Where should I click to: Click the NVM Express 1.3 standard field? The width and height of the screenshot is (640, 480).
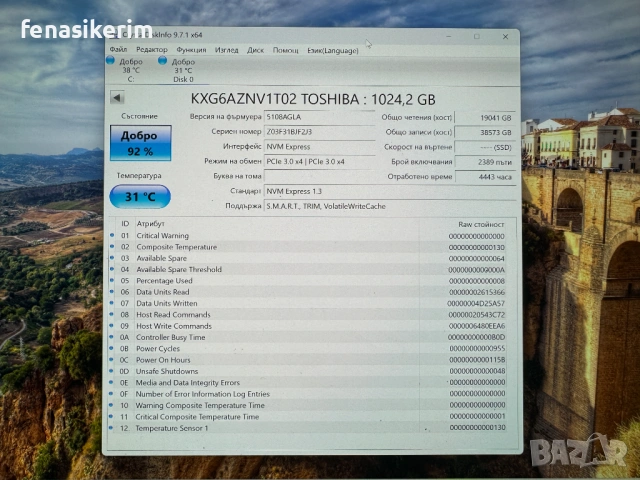pos(390,191)
